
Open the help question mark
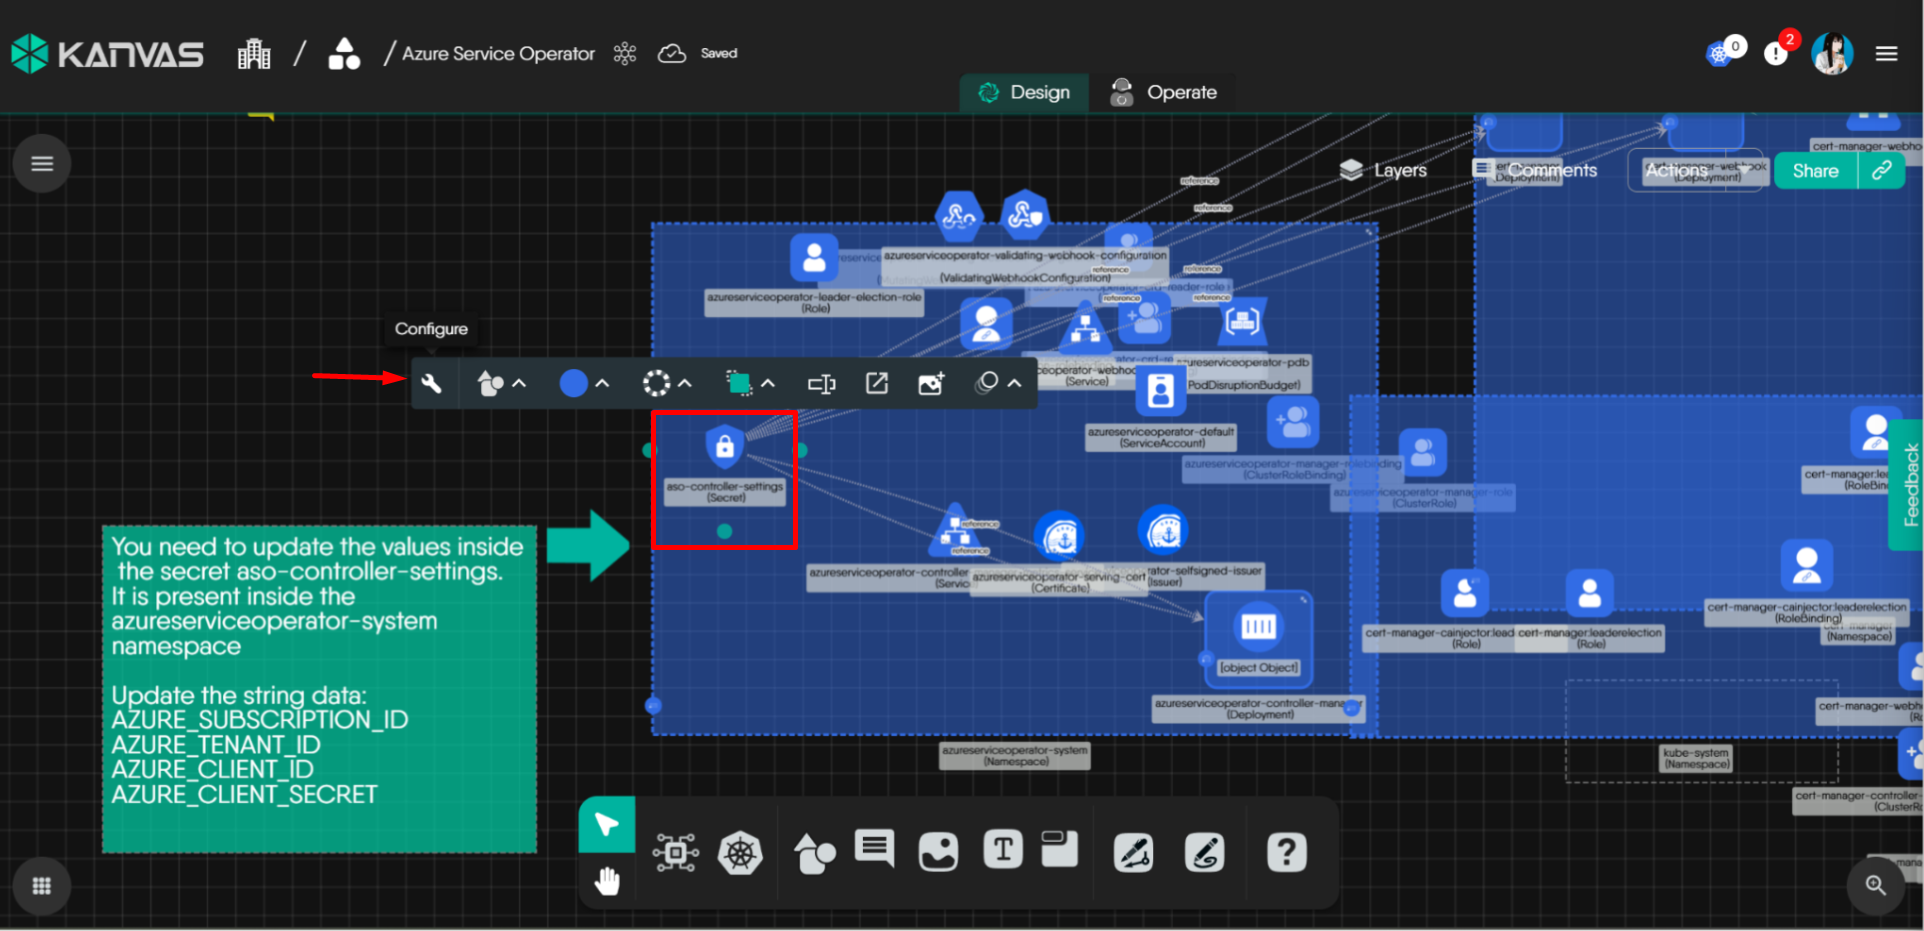pos(1287,853)
